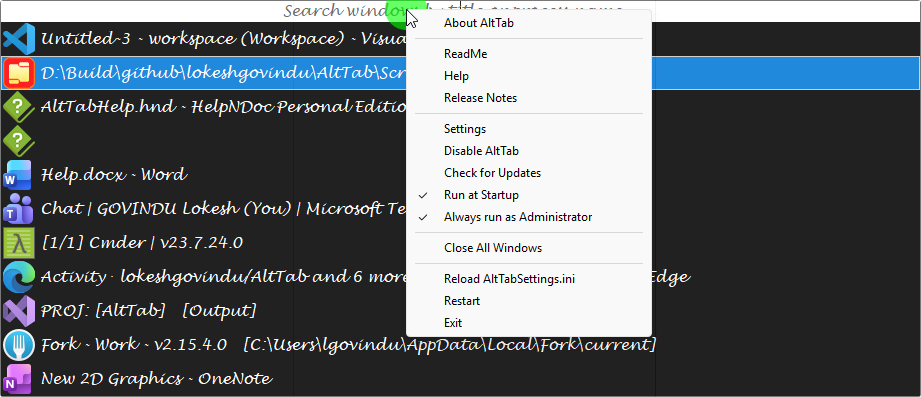
Task: Open Release Notes from the menu
Action: (x=529, y=98)
